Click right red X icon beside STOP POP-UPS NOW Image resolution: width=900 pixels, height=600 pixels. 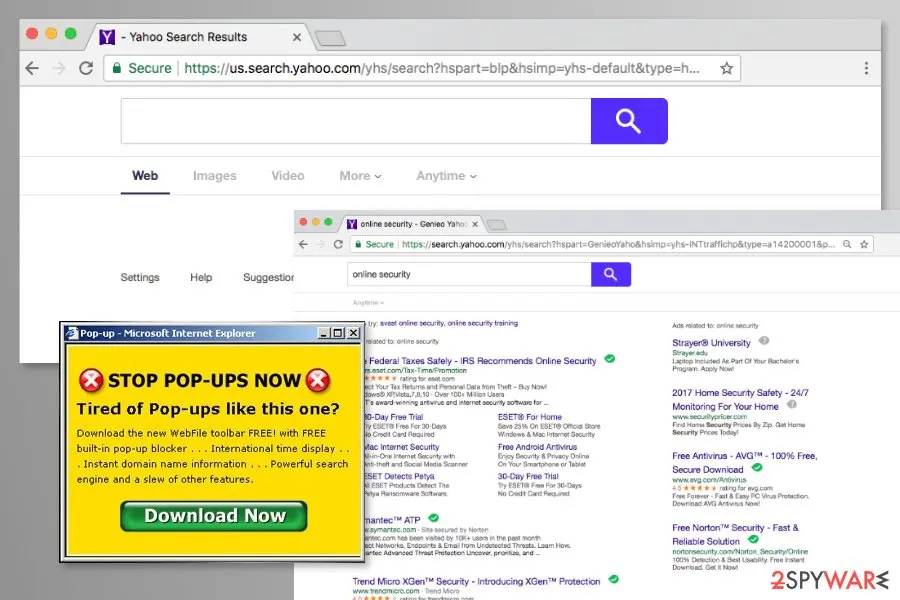pos(317,380)
